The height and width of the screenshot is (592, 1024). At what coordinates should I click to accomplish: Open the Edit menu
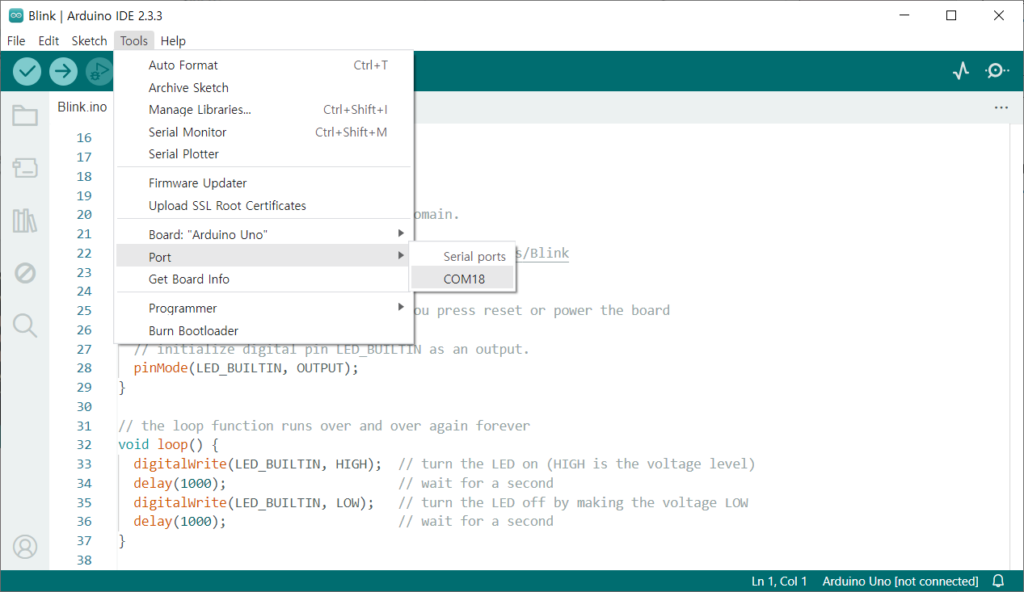coord(48,41)
